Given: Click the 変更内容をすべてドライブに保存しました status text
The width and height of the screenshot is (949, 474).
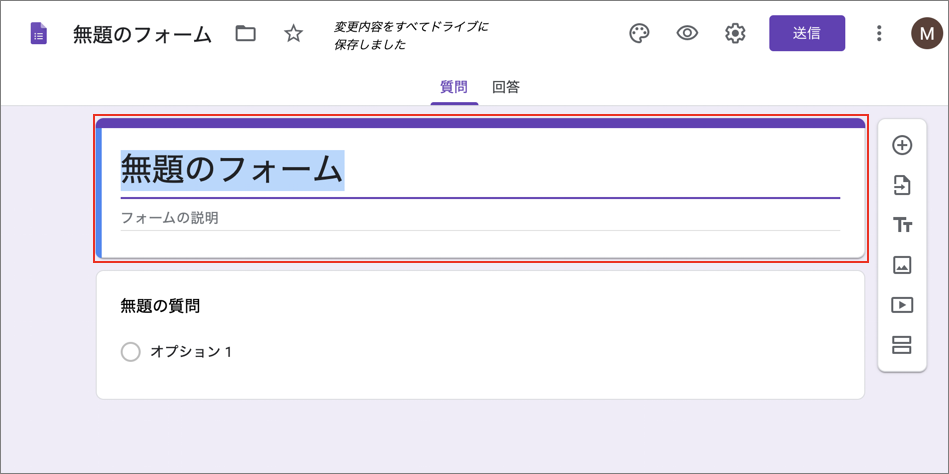Looking at the screenshot, I should [x=412, y=36].
